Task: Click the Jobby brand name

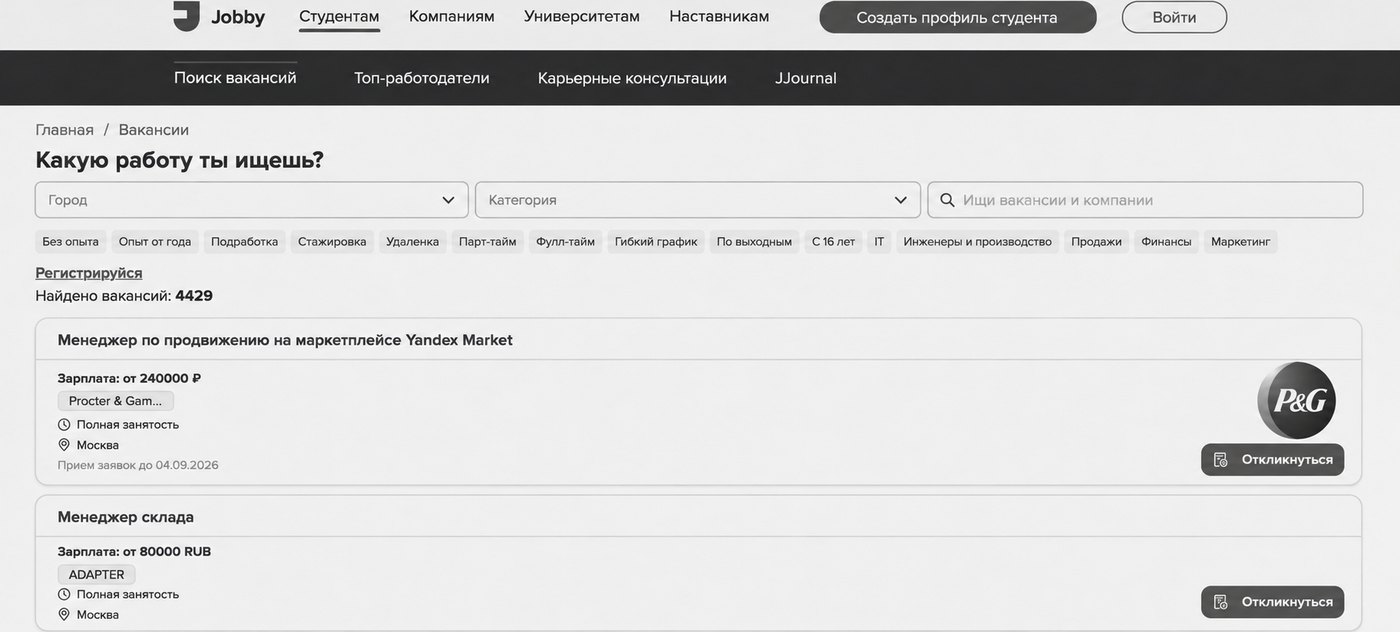Action: click(x=238, y=17)
